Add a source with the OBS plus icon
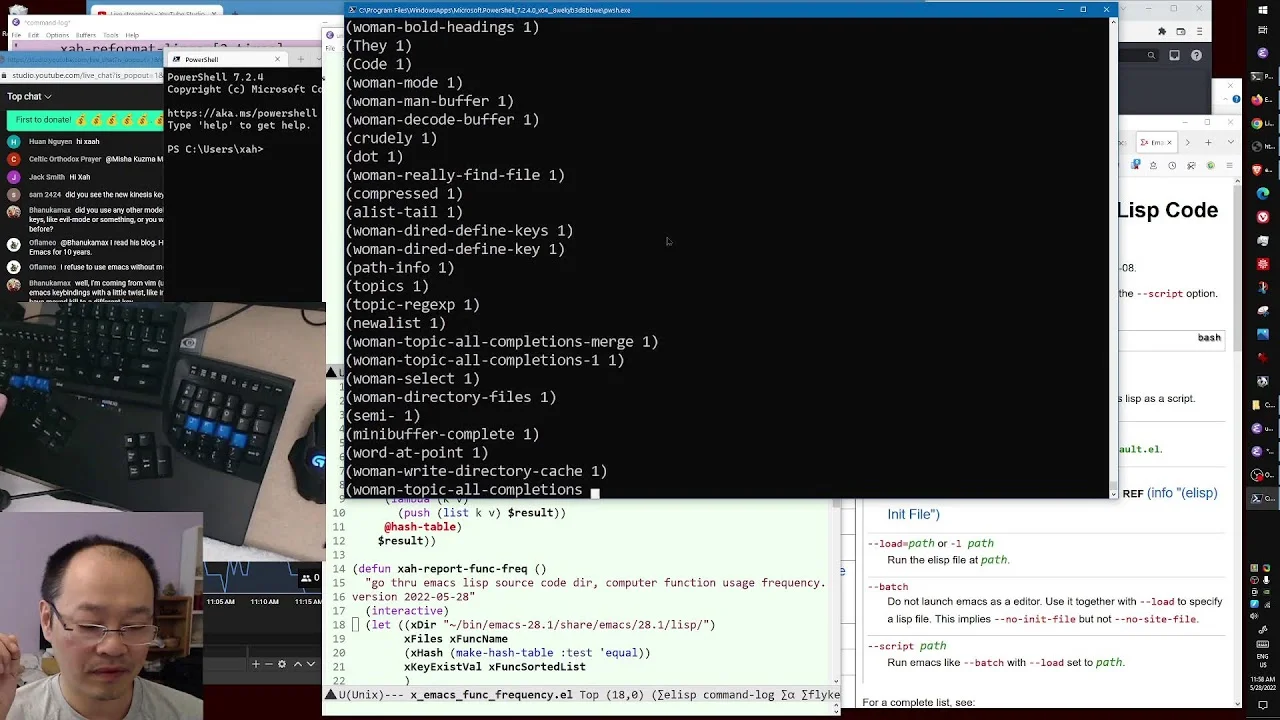Image resolution: width=1280 pixels, height=720 pixels. pyautogui.click(x=256, y=664)
